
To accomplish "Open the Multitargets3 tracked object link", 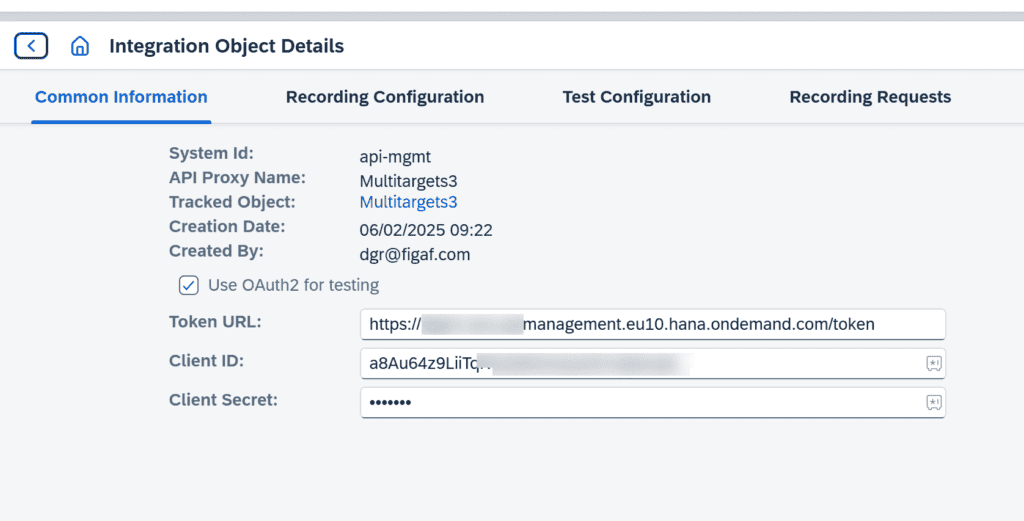I will pyautogui.click(x=408, y=202).
